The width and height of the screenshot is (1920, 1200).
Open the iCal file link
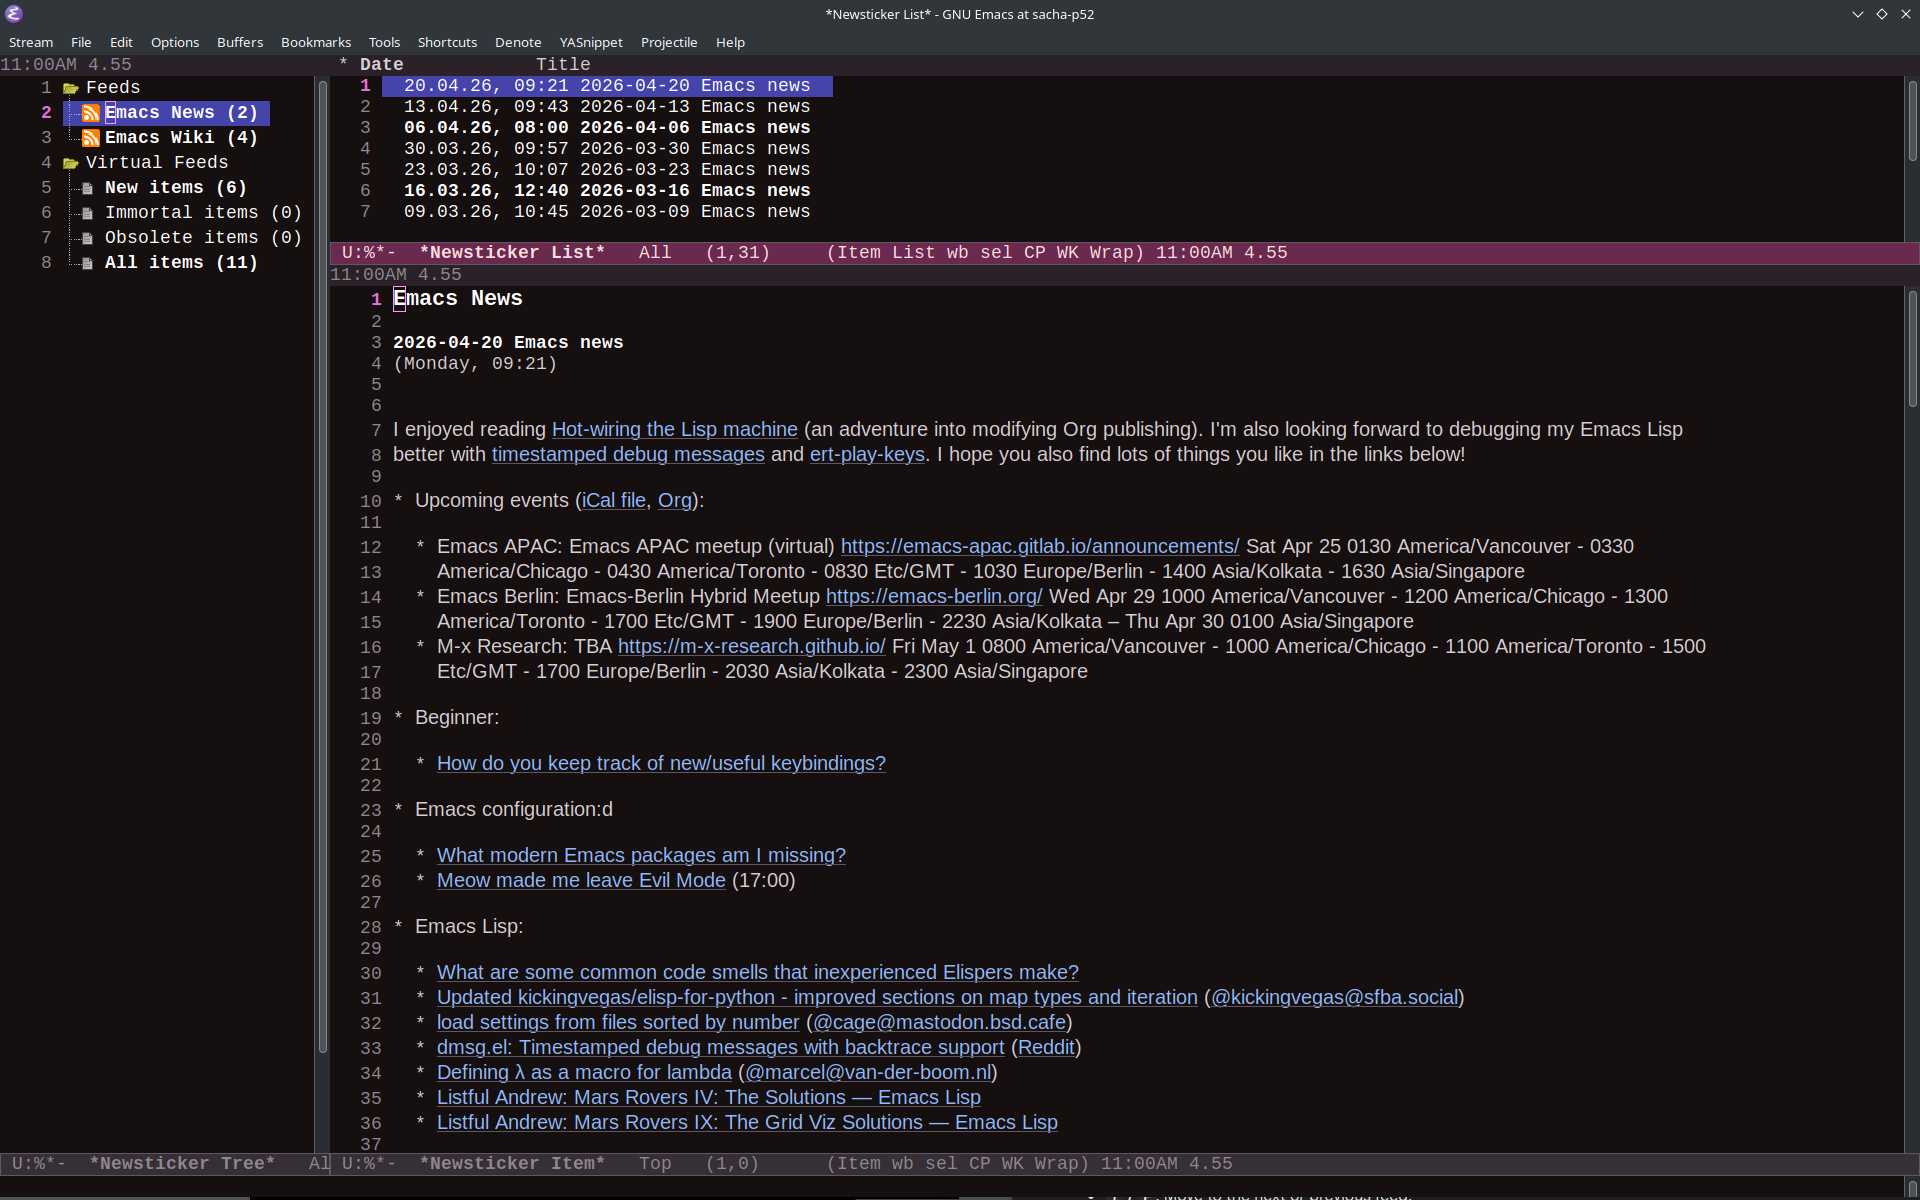[x=614, y=501]
